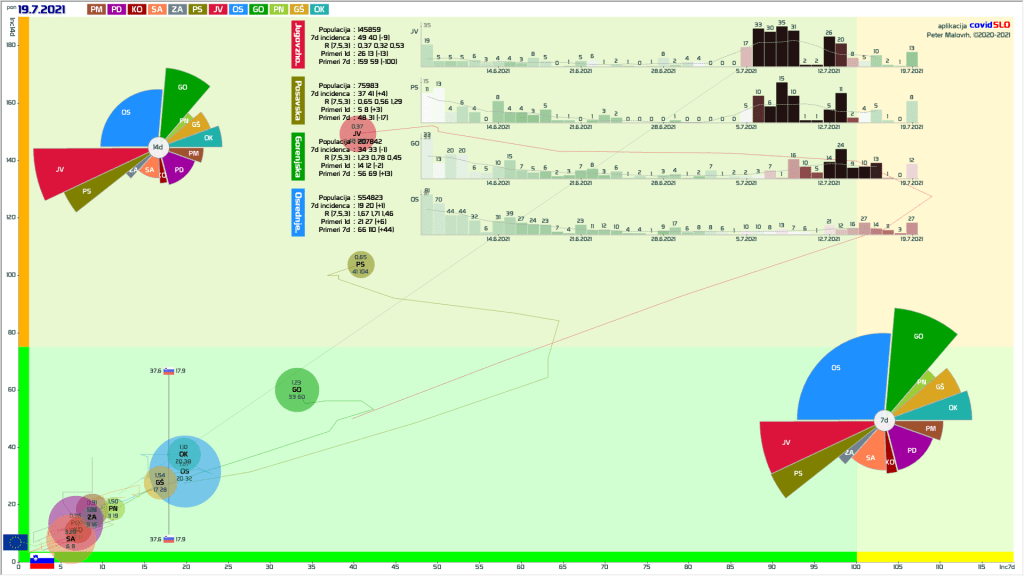Expand the Posavska olive region label

(297, 101)
